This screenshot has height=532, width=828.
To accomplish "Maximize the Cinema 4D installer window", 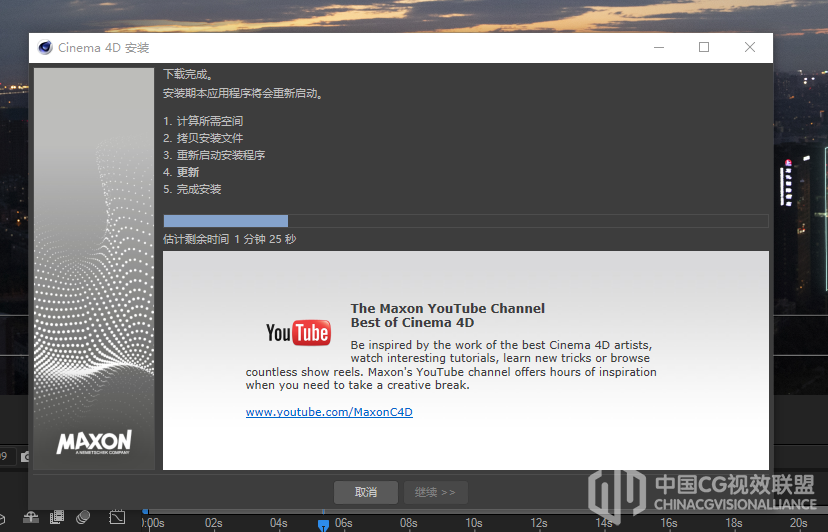I will click(704, 48).
